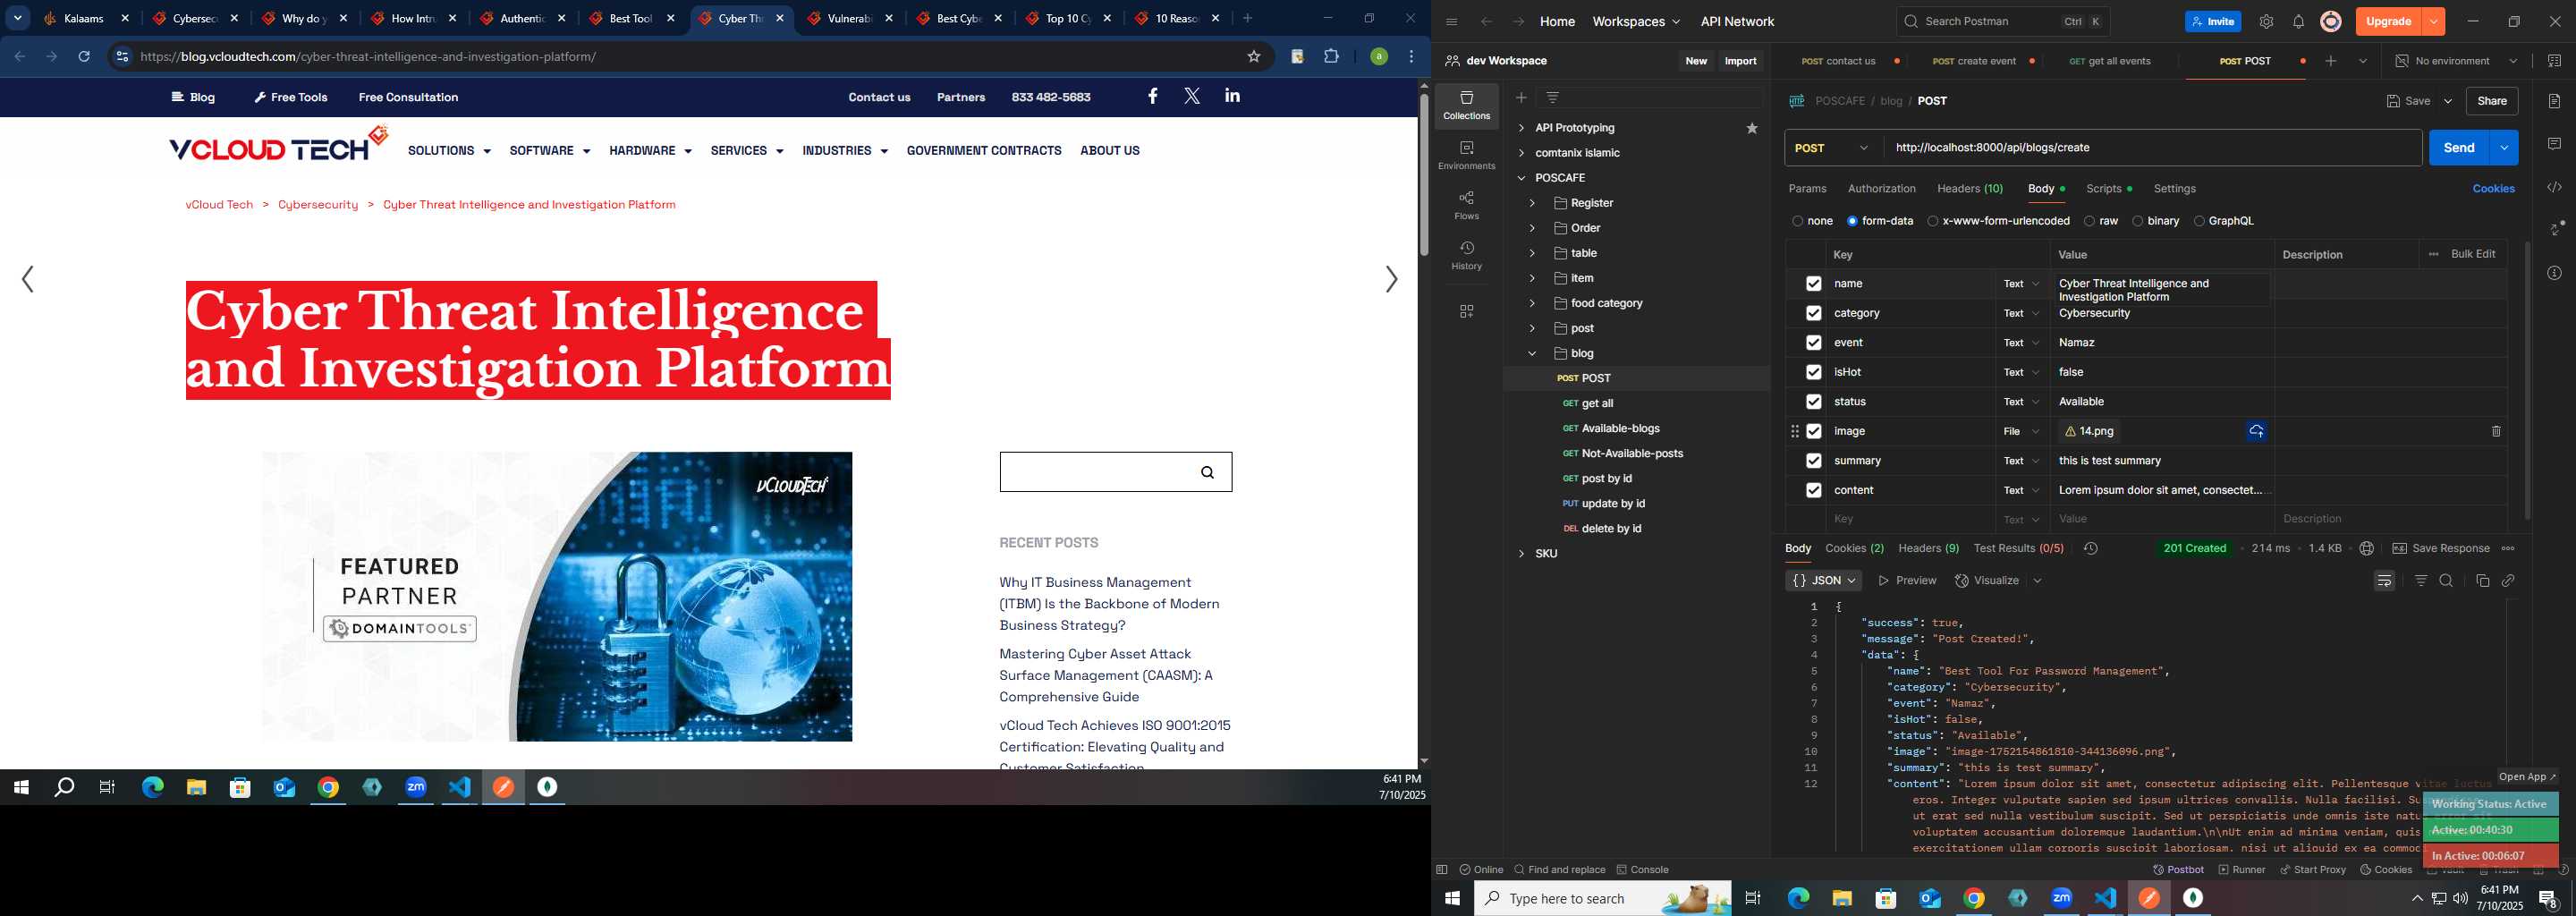Expand the Register folder
2576x916 pixels.
pyautogui.click(x=1531, y=203)
